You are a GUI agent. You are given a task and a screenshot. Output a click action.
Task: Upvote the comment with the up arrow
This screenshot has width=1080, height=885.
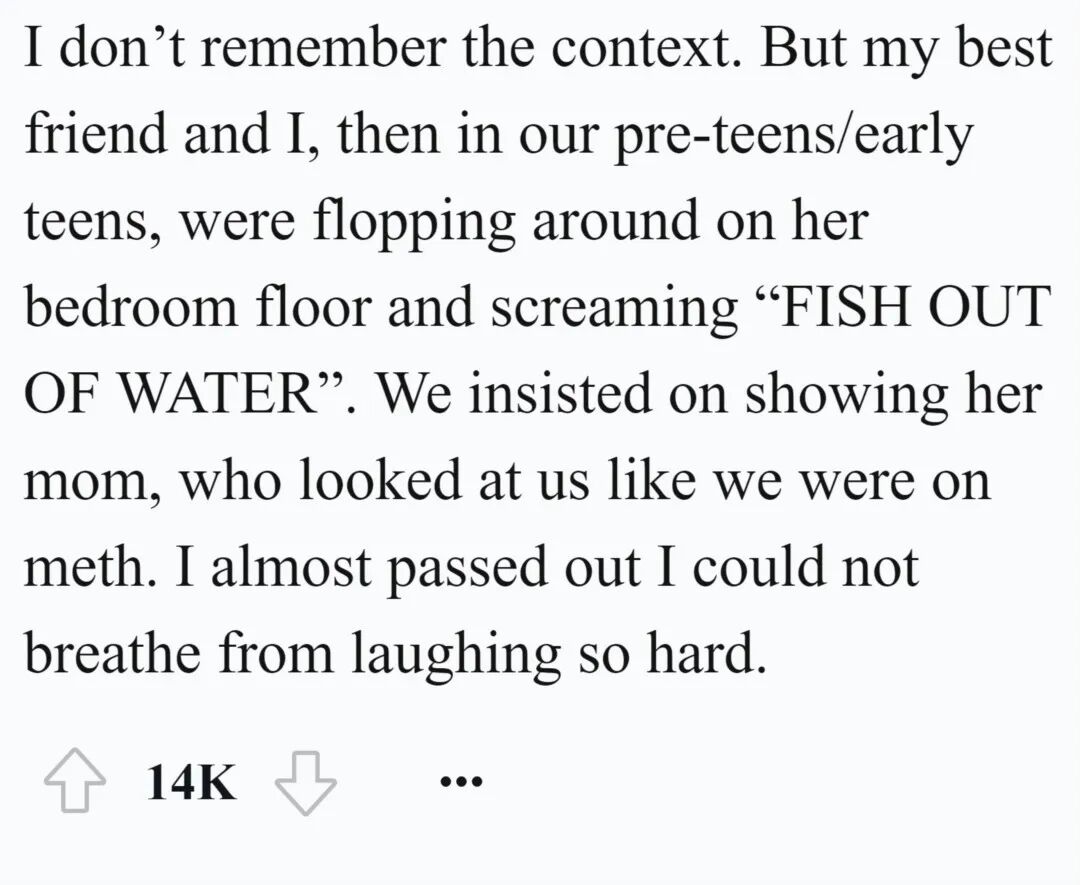coord(74,781)
